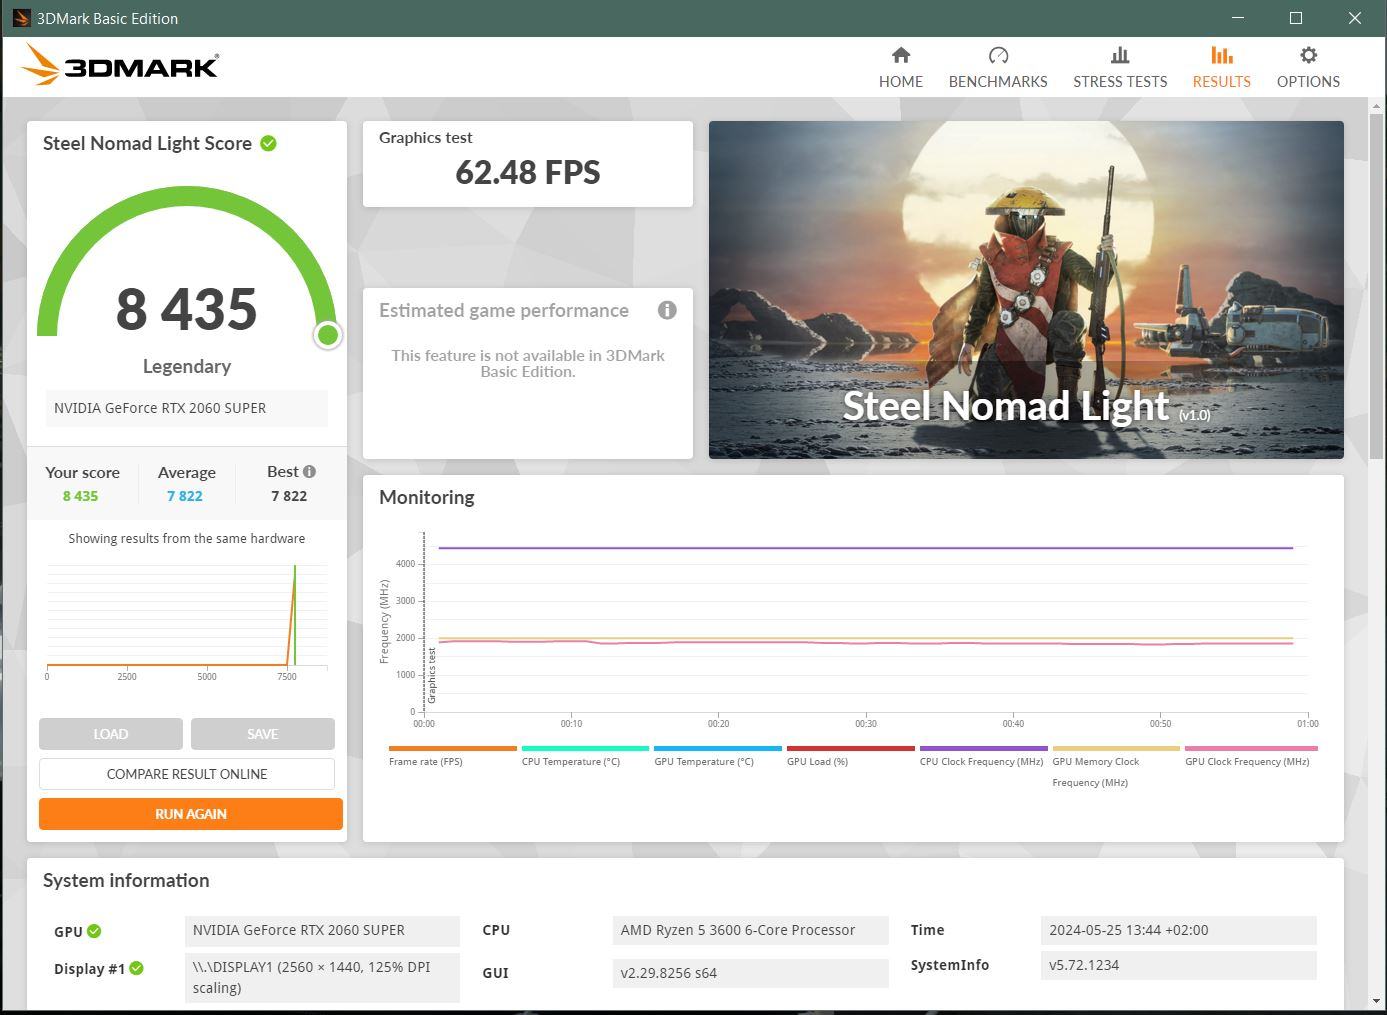This screenshot has width=1387, height=1015.
Task: Click the scrollbar down arrow
Action: 1378,1001
